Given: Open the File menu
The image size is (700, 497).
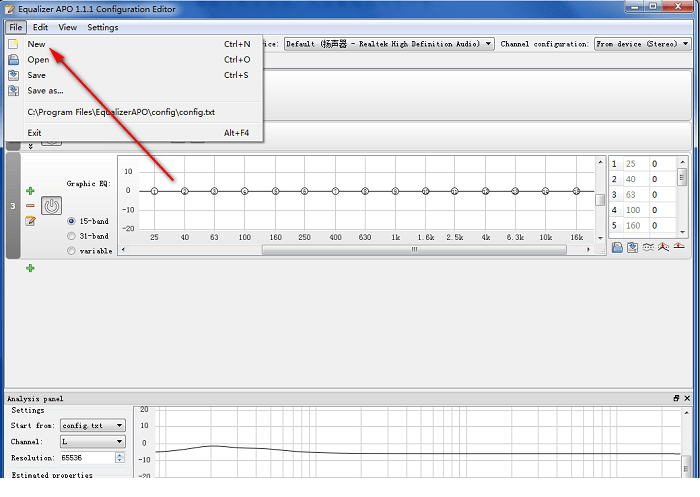Looking at the screenshot, I should pyautogui.click(x=16, y=27).
